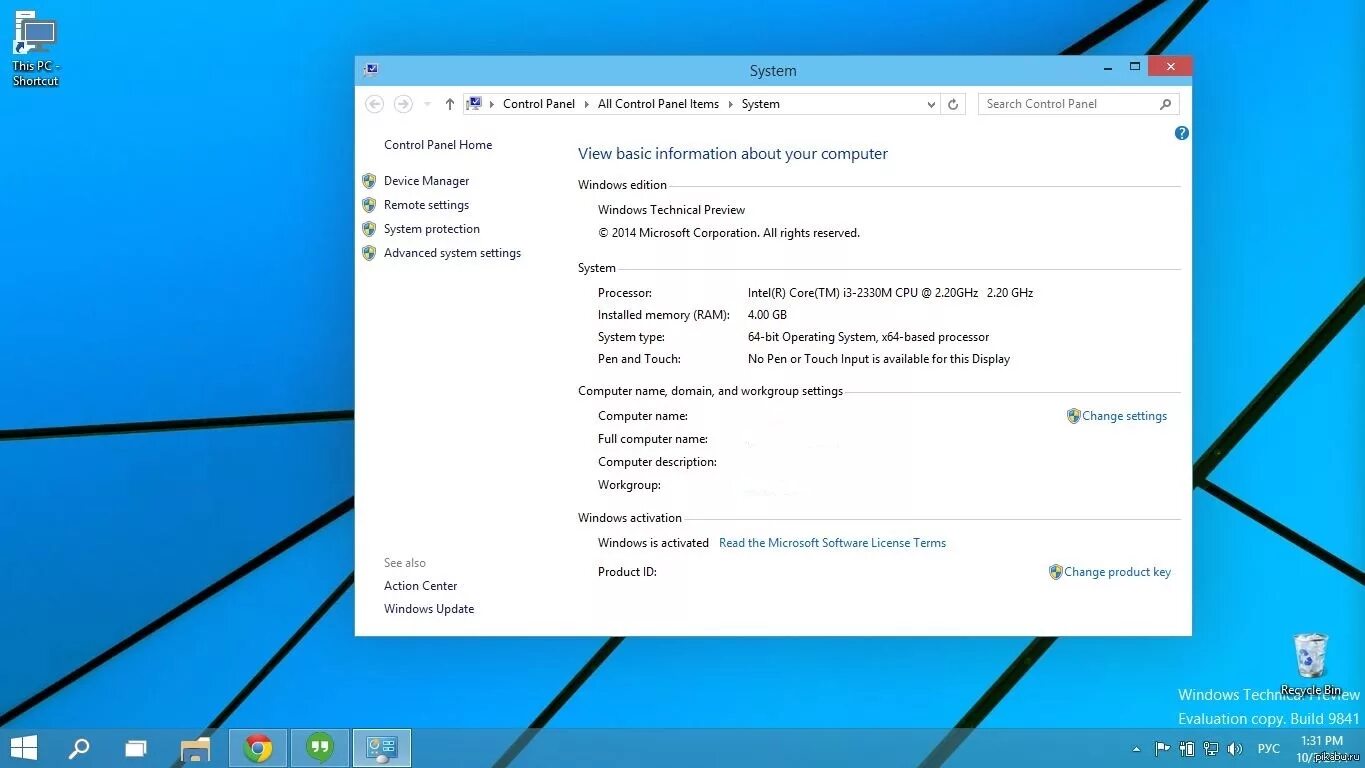The width and height of the screenshot is (1365, 768).
Task: Minimize the System window
Action: click(x=1108, y=68)
